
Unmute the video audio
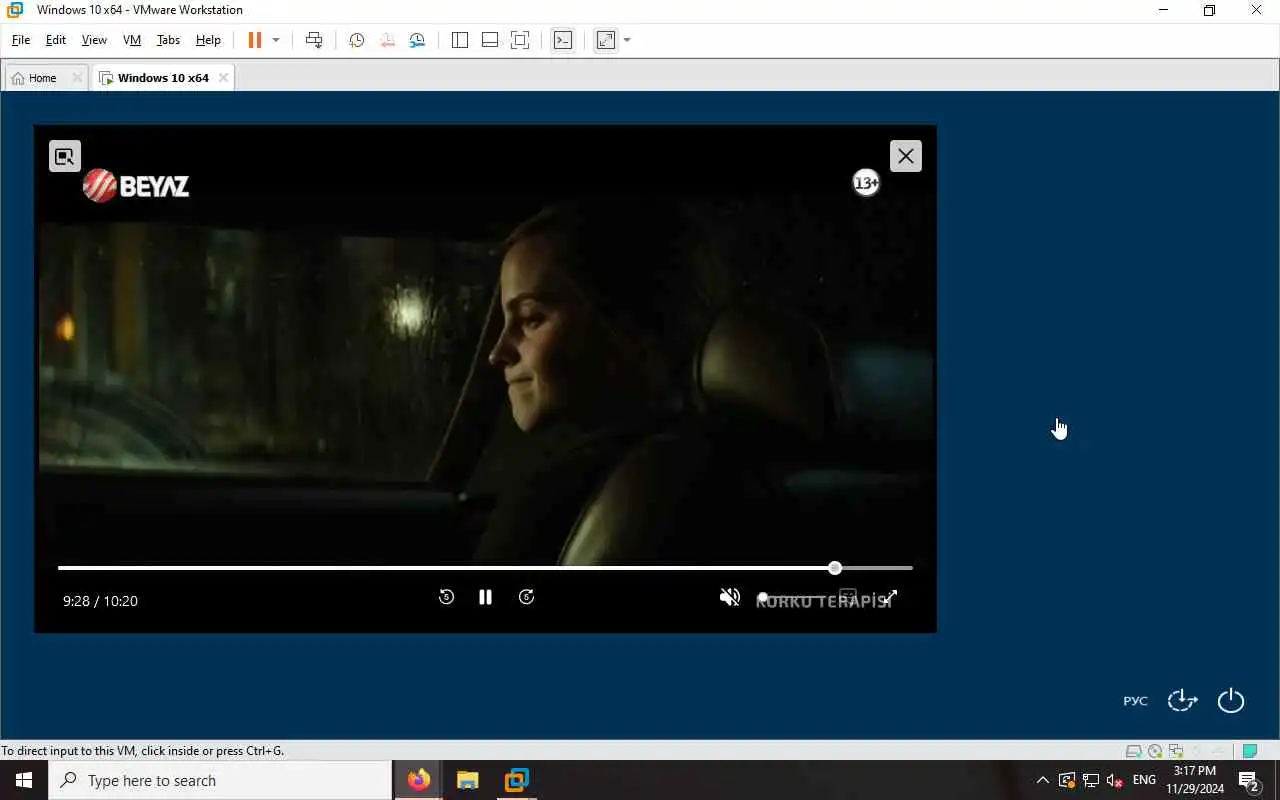pyautogui.click(x=730, y=597)
